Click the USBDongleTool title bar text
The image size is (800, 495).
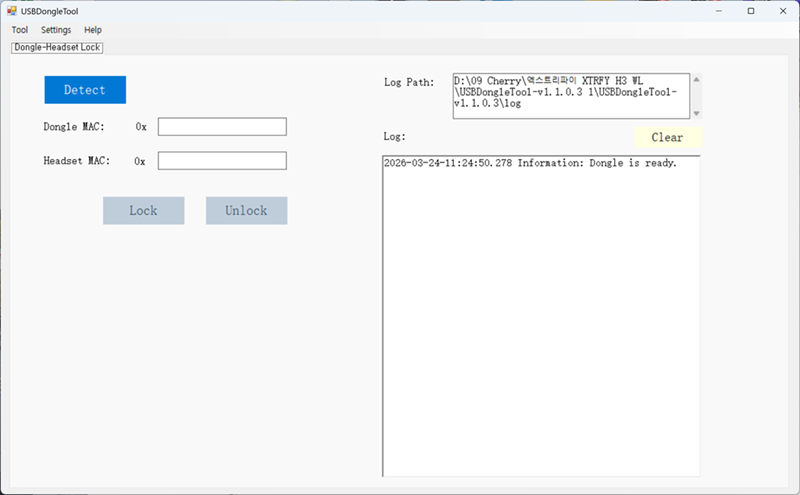50,11
